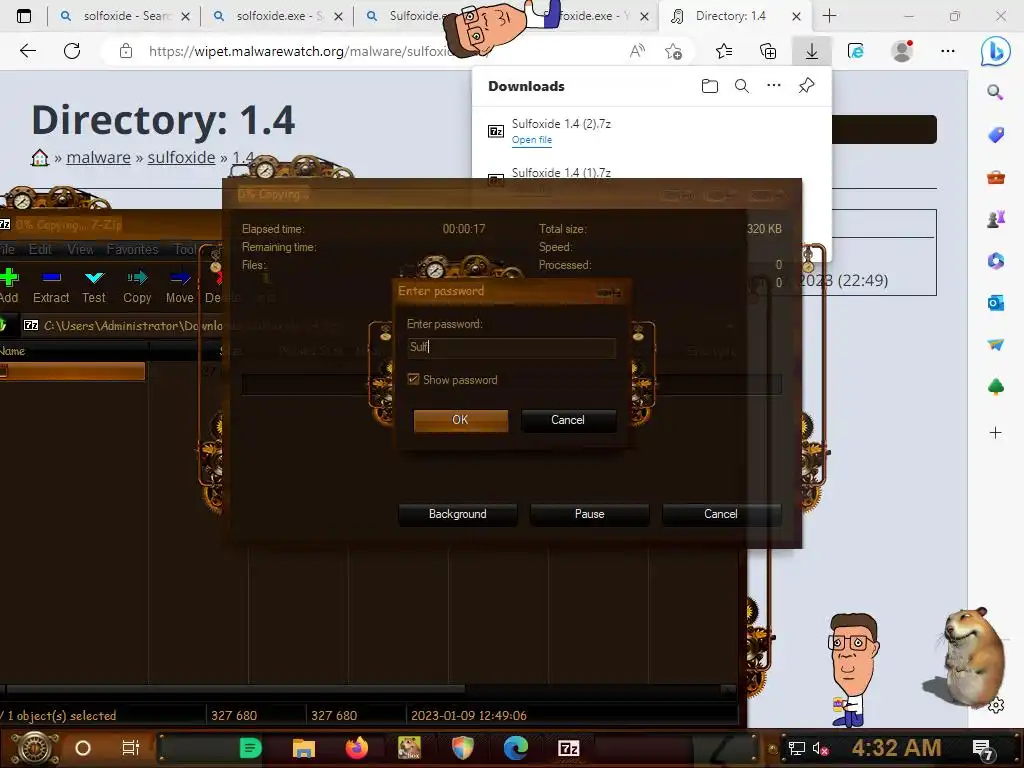Click the Edge taskbar icon
This screenshot has height=768, width=1024.
click(x=515, y=748)
